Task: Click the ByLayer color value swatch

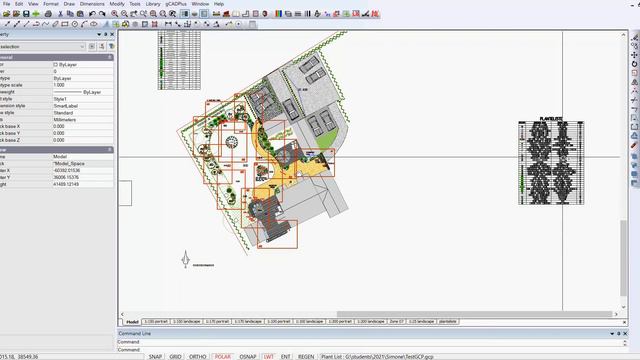Action: pyautogui.click(x=56, y=64)
